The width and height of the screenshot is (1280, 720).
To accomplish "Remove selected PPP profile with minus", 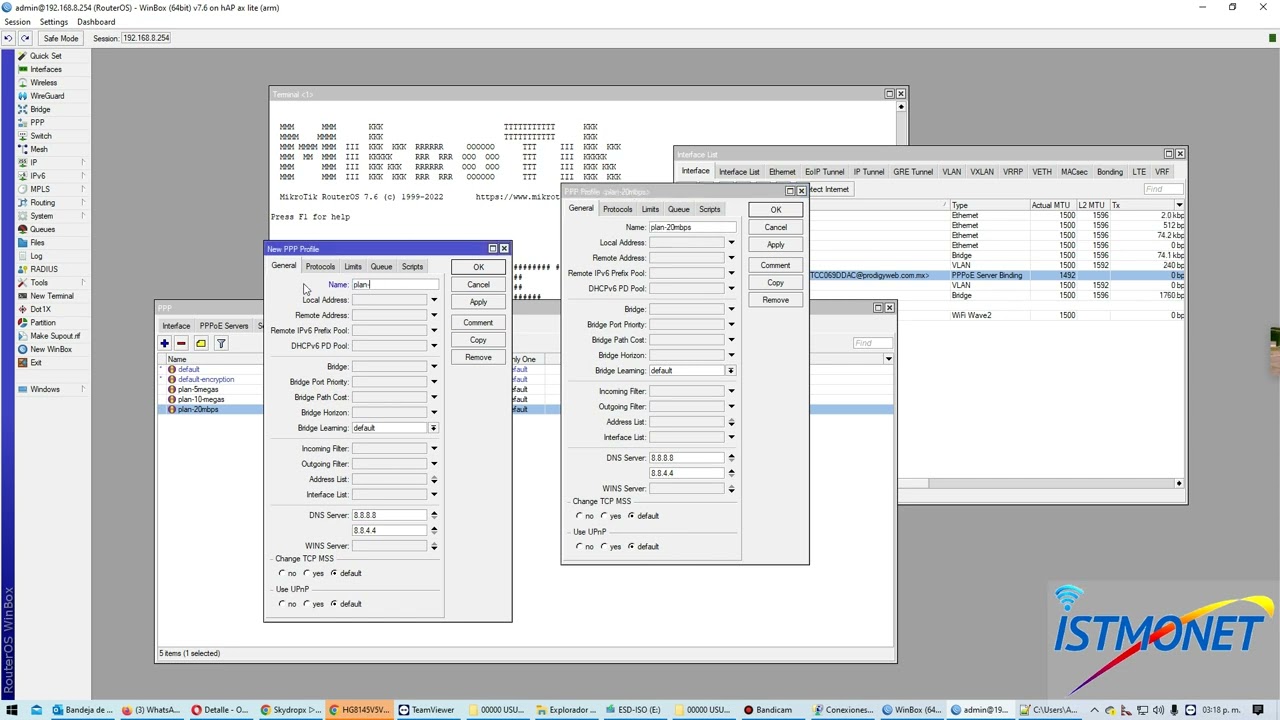I will point(181,344).
